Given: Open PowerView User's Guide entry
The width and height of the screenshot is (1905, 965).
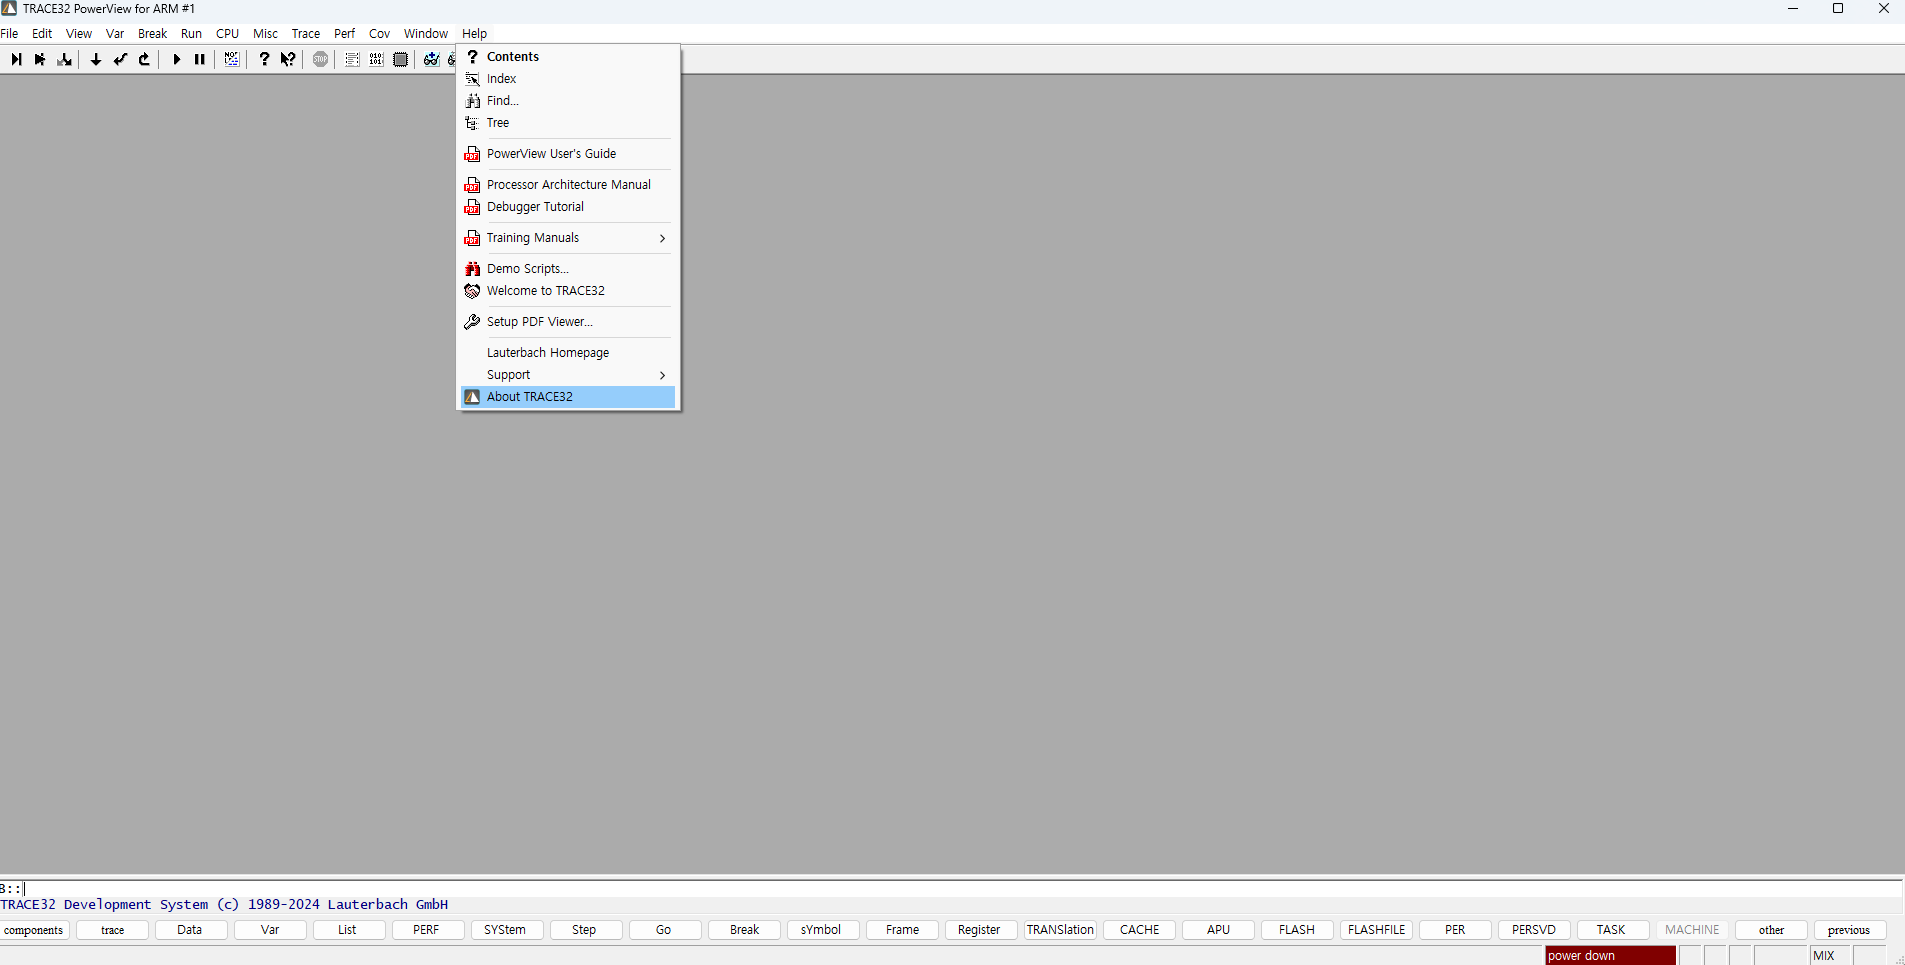Looking at the screenshot, I should (551, 154).
